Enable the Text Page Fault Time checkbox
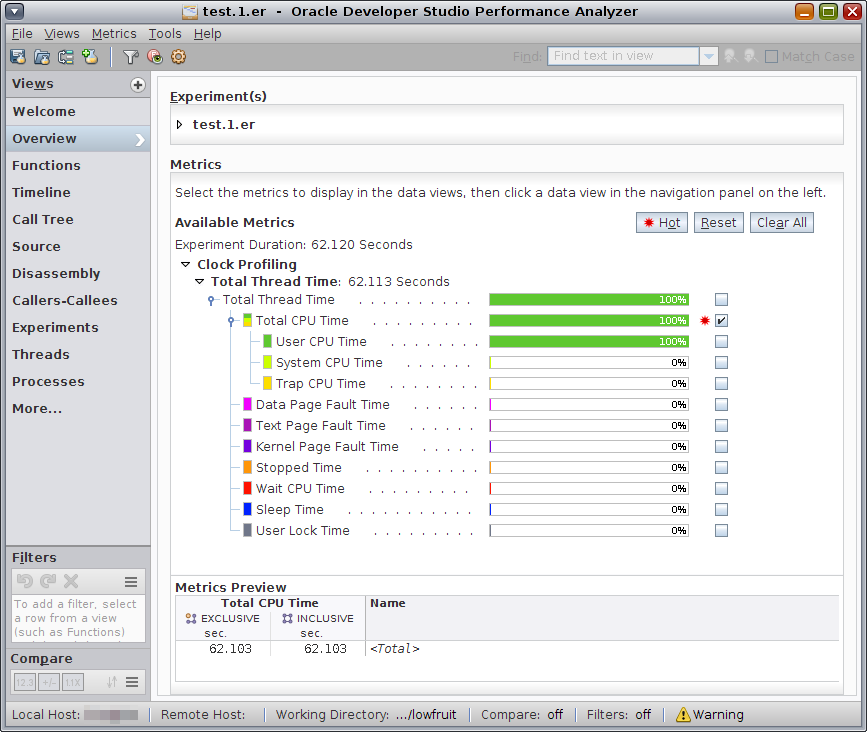Viewport: 867px width, 732px height. coord(721,426)
